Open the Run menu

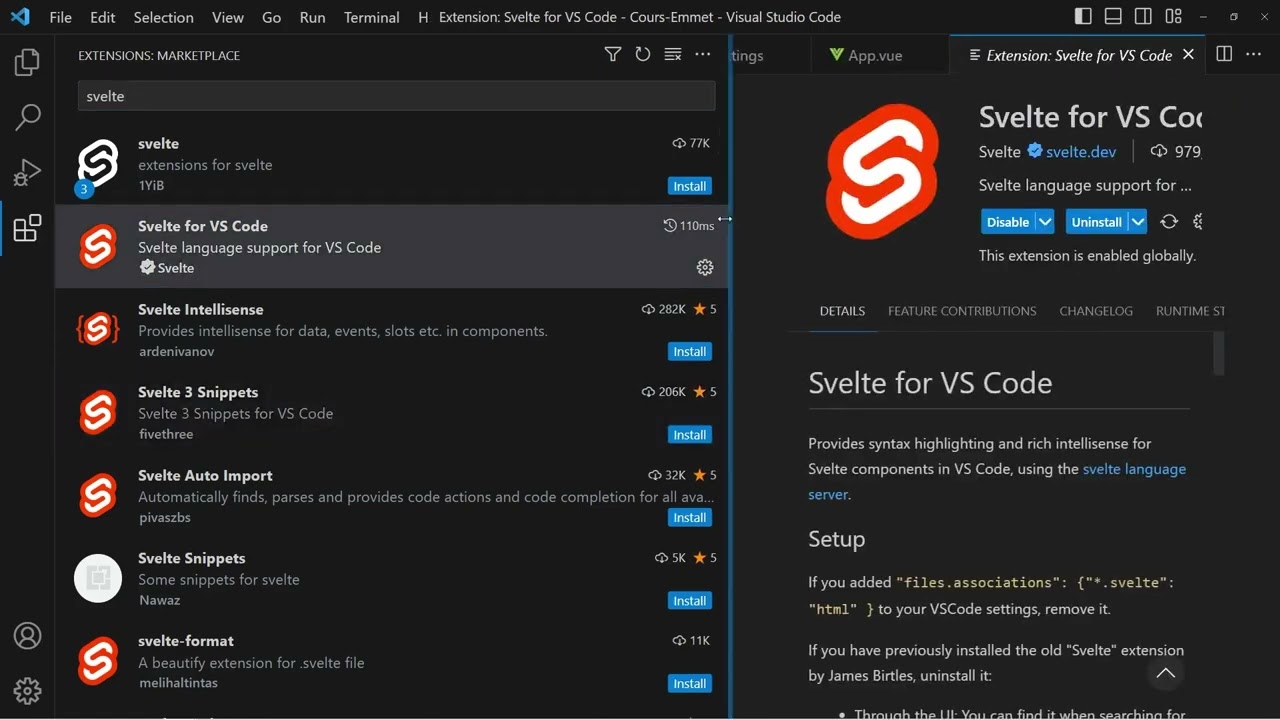(313, 17)
